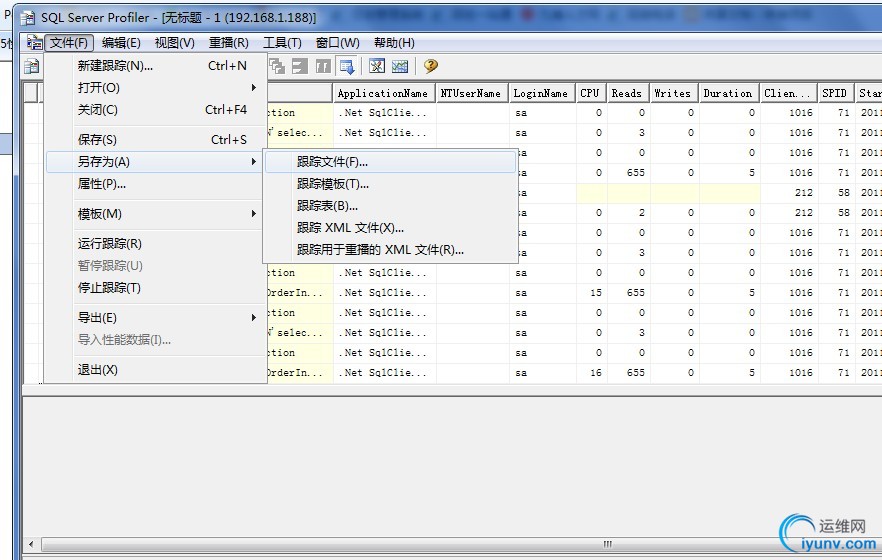Click the Clien... column header

click(x=789, y=93)
